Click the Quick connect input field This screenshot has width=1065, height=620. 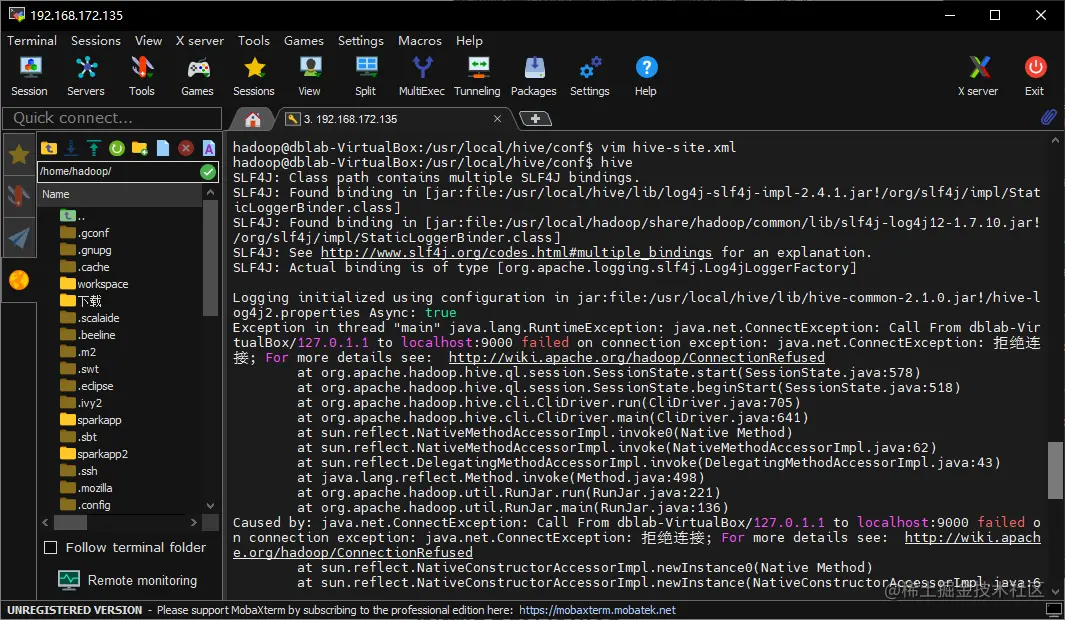pos(112,118)
